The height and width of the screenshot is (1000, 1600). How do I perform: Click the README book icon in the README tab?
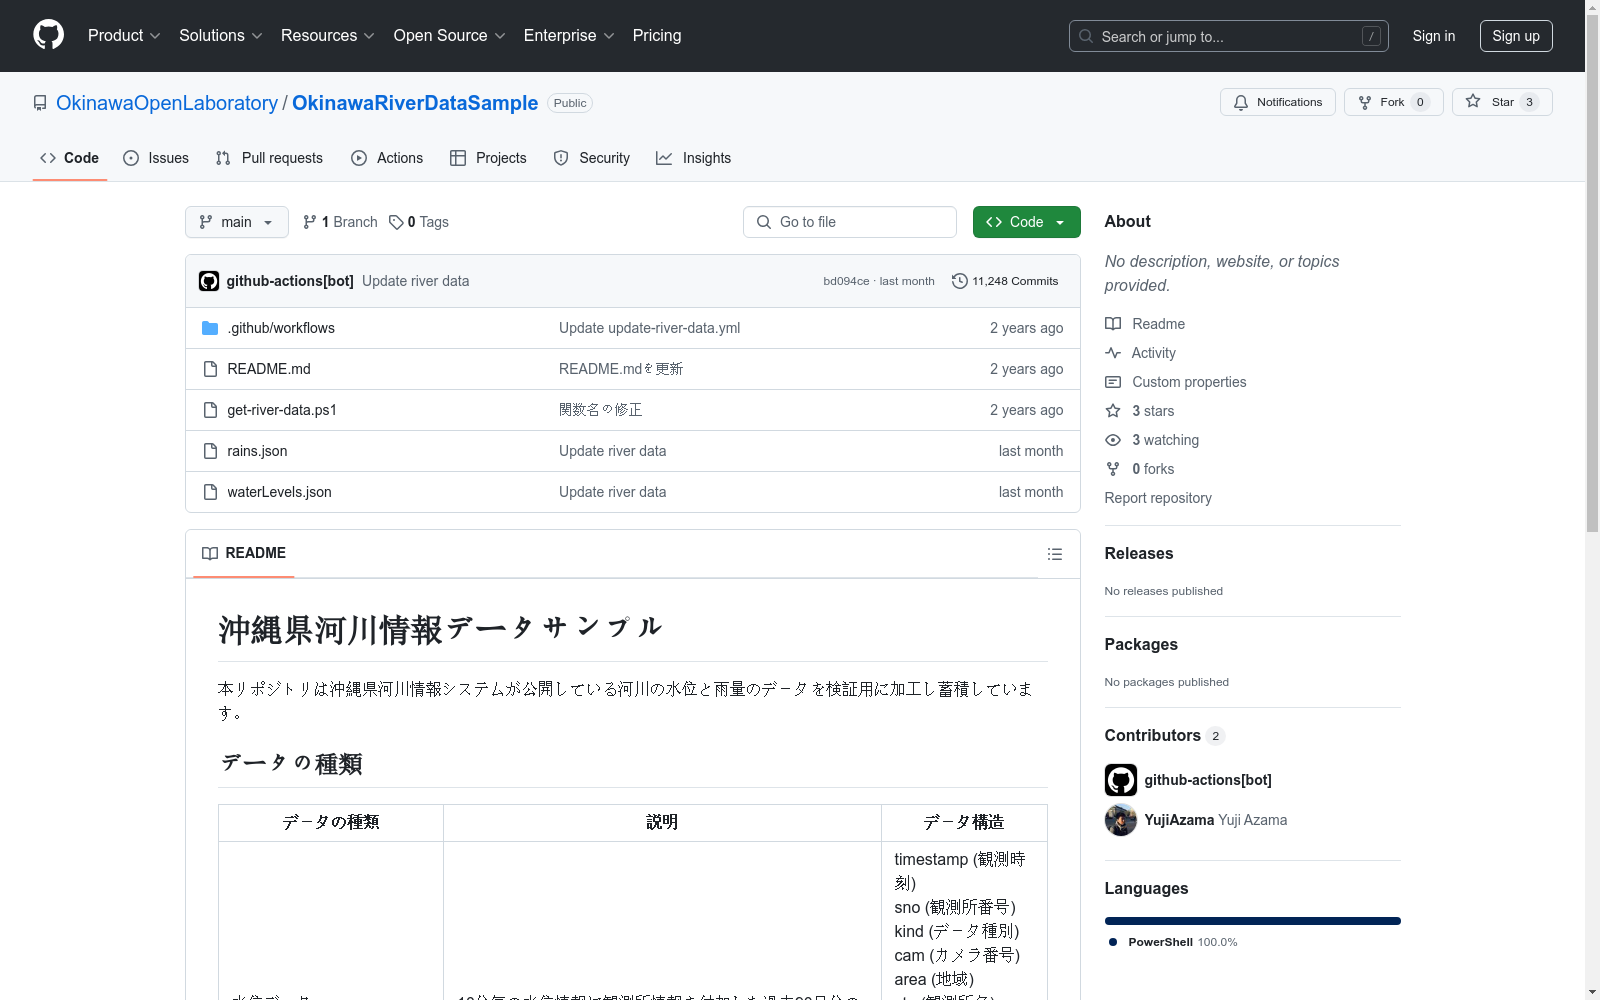tap(210, 553)
